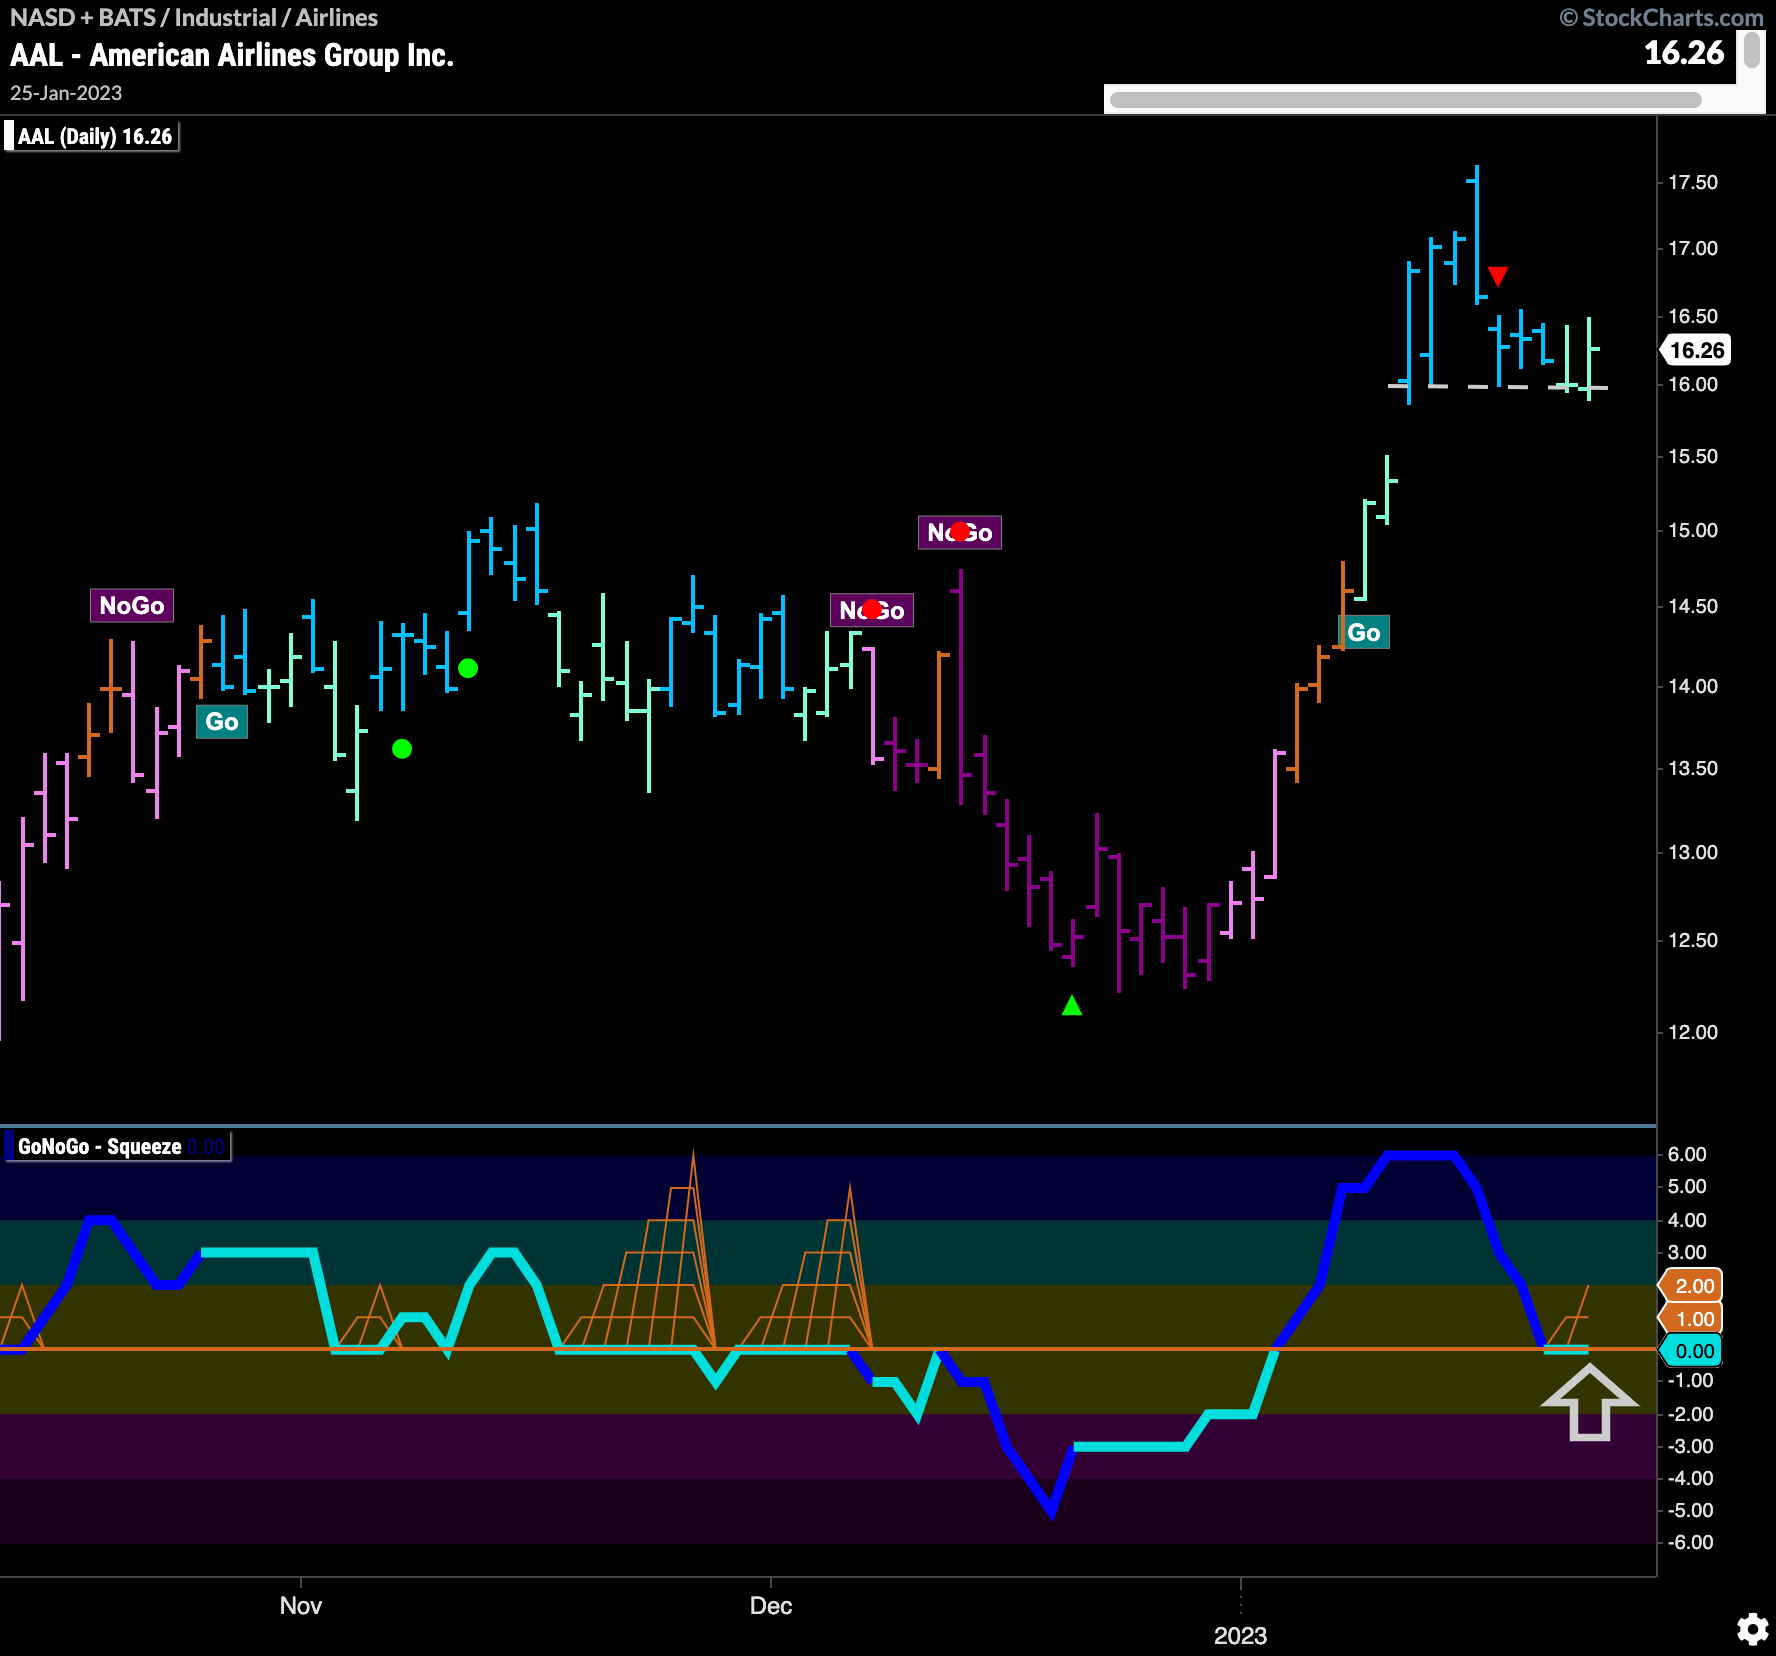The width and height of the screenshot is (1776, 1656).
Task: Click the green dot near 14.00
Action: (468, 668)
